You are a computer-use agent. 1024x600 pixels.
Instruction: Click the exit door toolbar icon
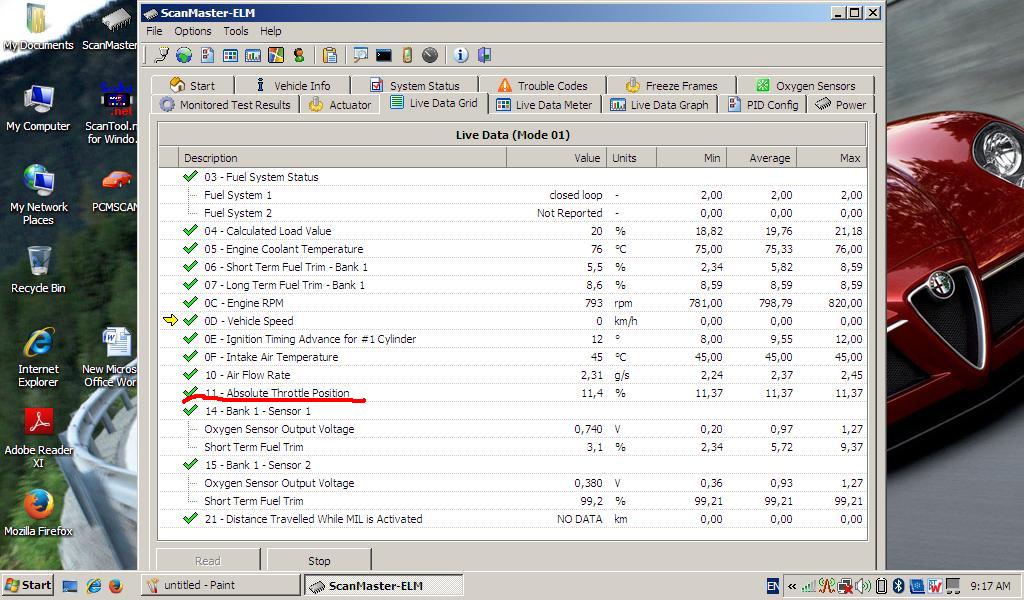tap(484, 55)
